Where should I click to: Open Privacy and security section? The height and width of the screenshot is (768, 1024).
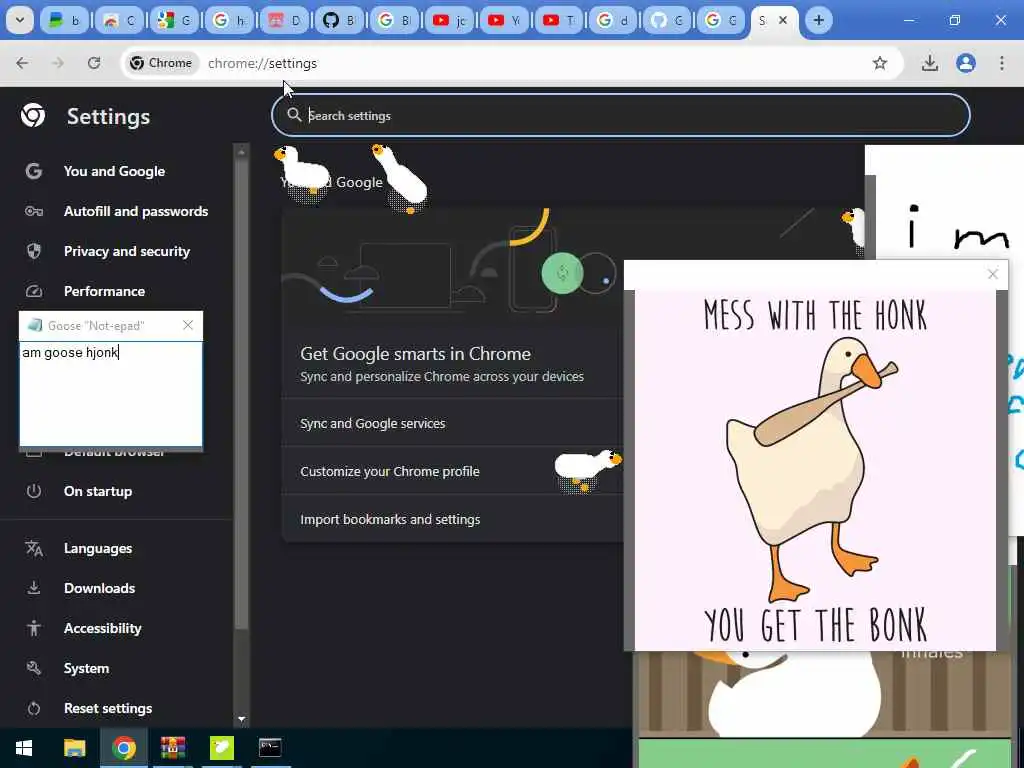coord(127,251)
